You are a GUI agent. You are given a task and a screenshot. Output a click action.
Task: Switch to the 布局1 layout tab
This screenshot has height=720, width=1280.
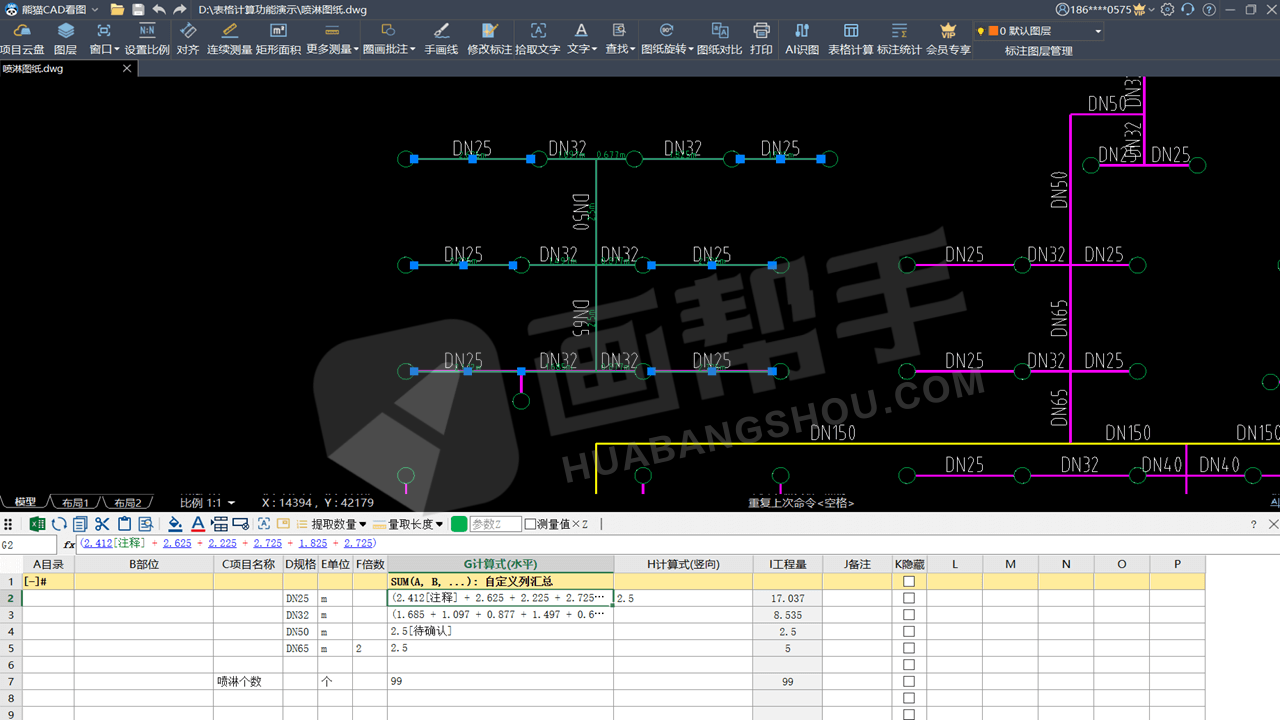coord(73,502)
